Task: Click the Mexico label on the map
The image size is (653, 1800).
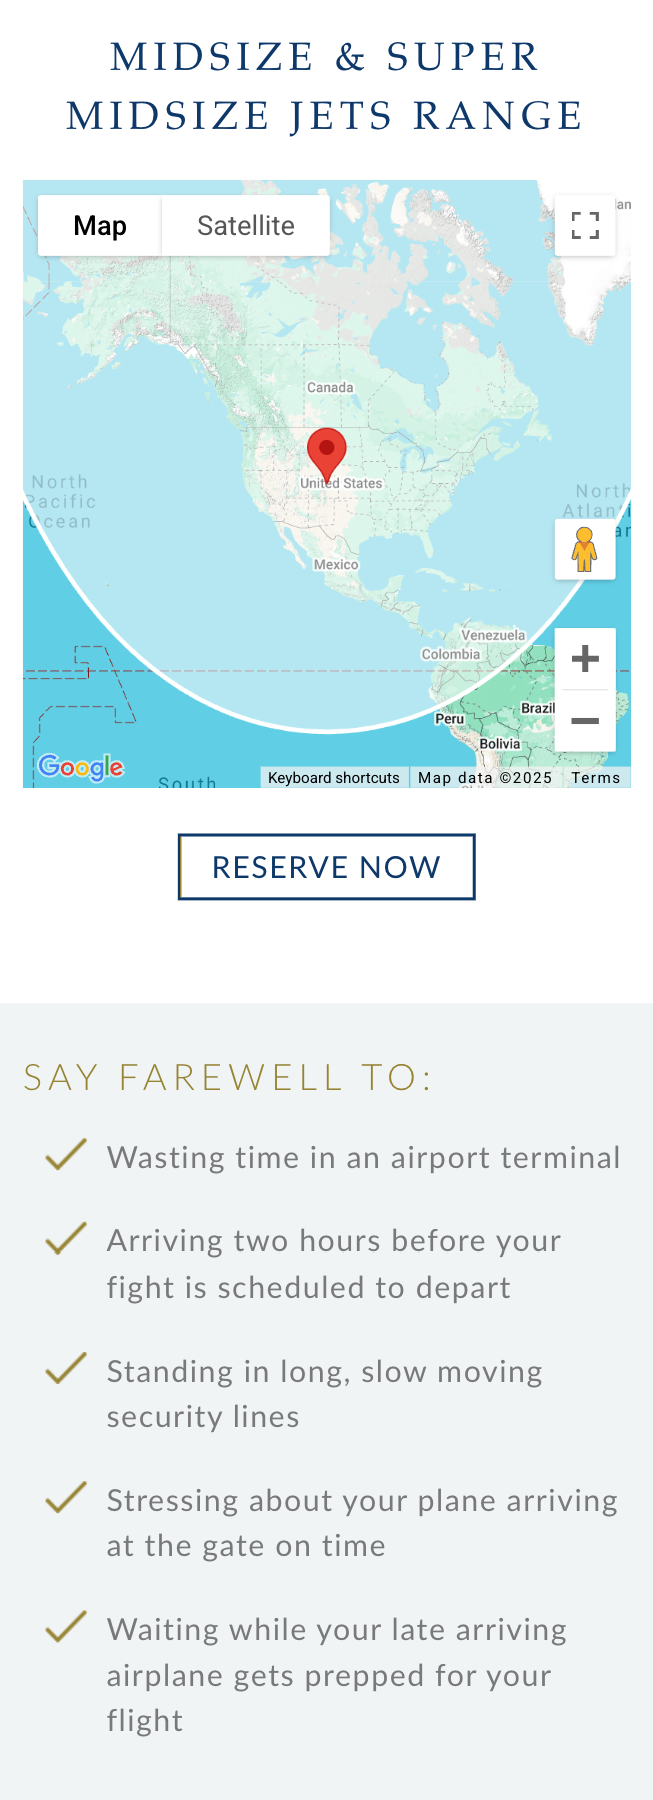Action: (336, 565)
